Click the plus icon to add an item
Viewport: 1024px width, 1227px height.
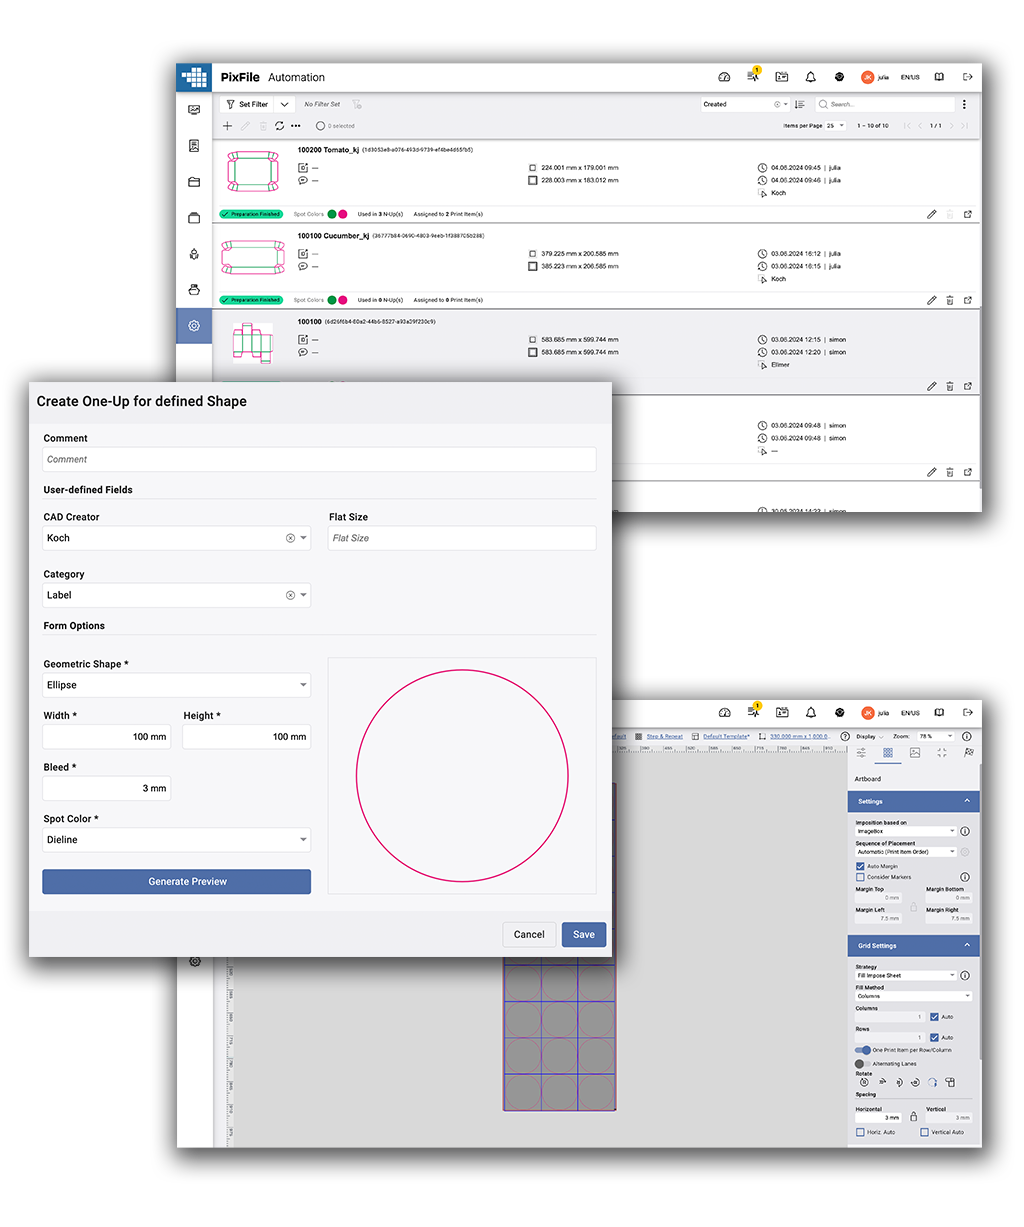(x=227, y=126)
